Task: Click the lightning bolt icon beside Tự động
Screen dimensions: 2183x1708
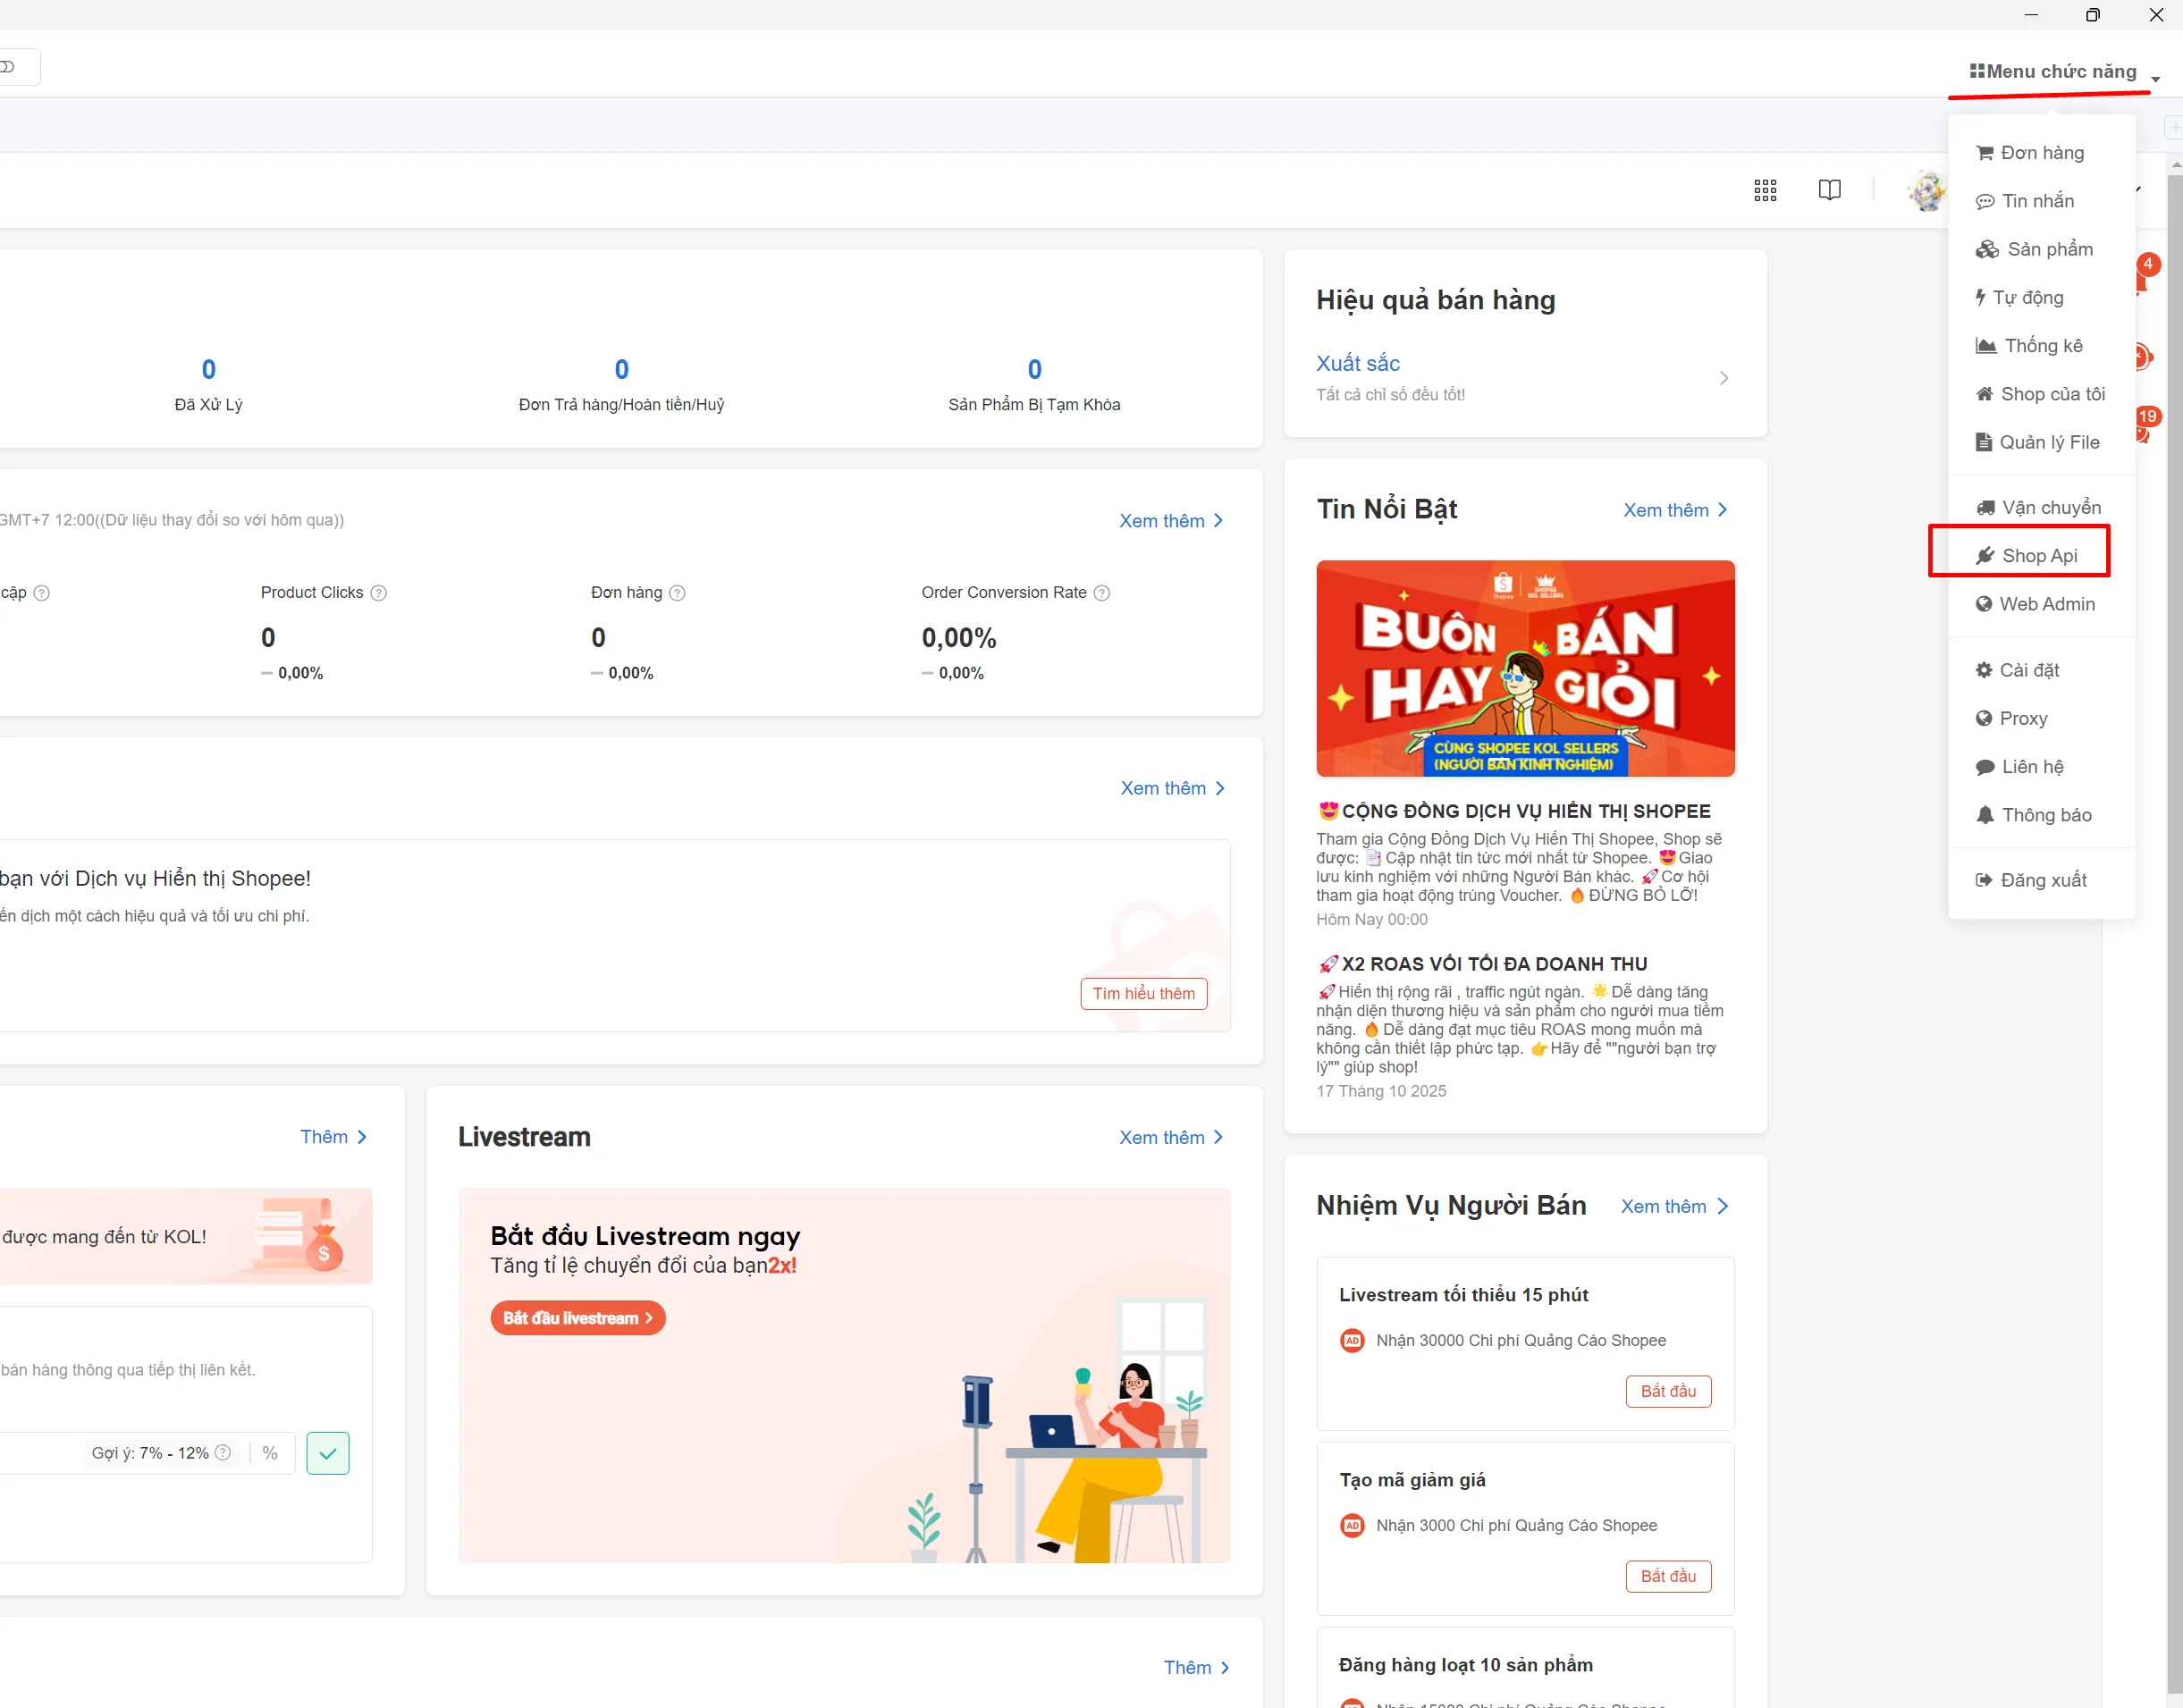Action: [1981, 297]
